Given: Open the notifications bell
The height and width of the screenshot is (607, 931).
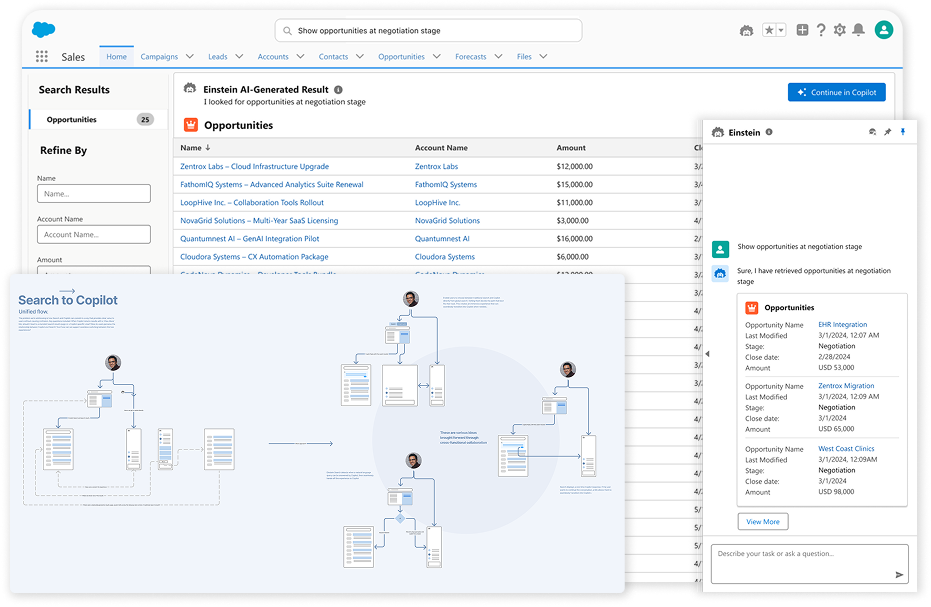Looking at the screenshot, I should click(858, 31).
